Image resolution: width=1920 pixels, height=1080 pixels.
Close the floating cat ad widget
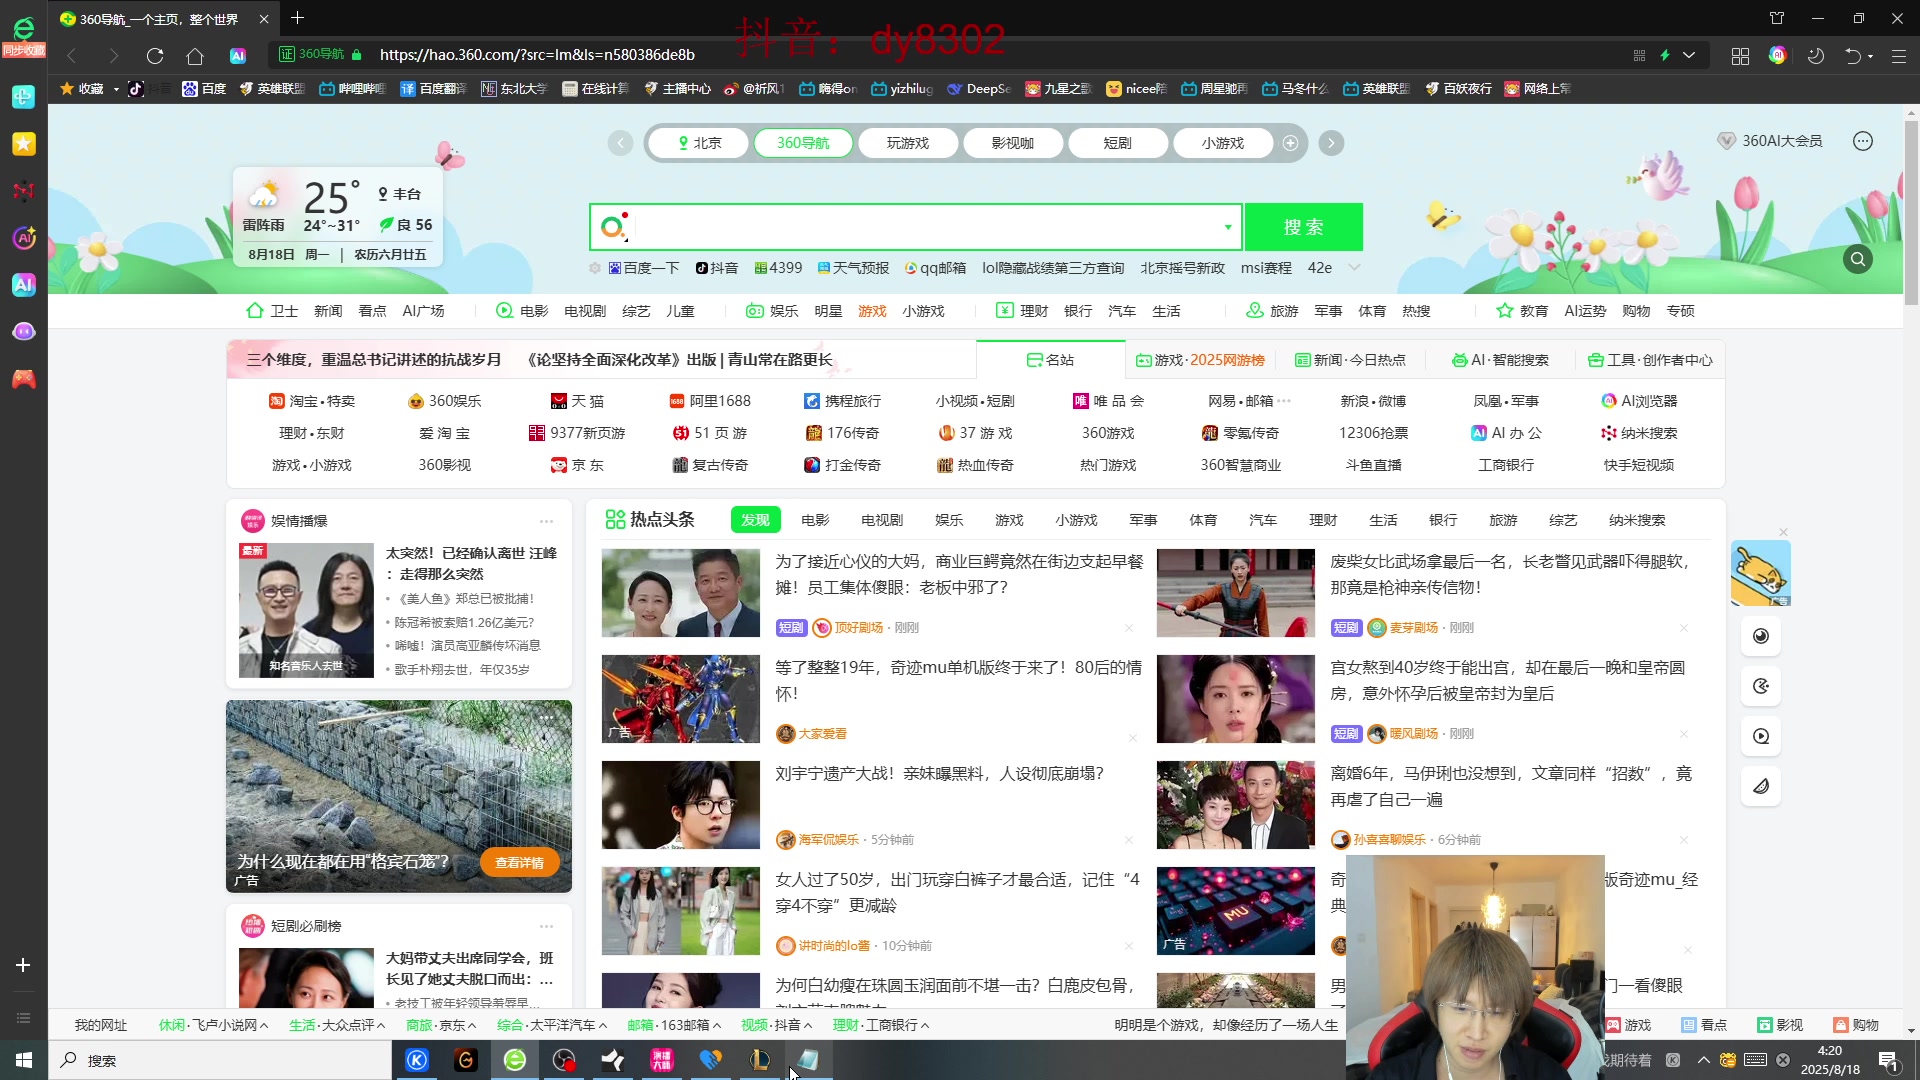1783,532
